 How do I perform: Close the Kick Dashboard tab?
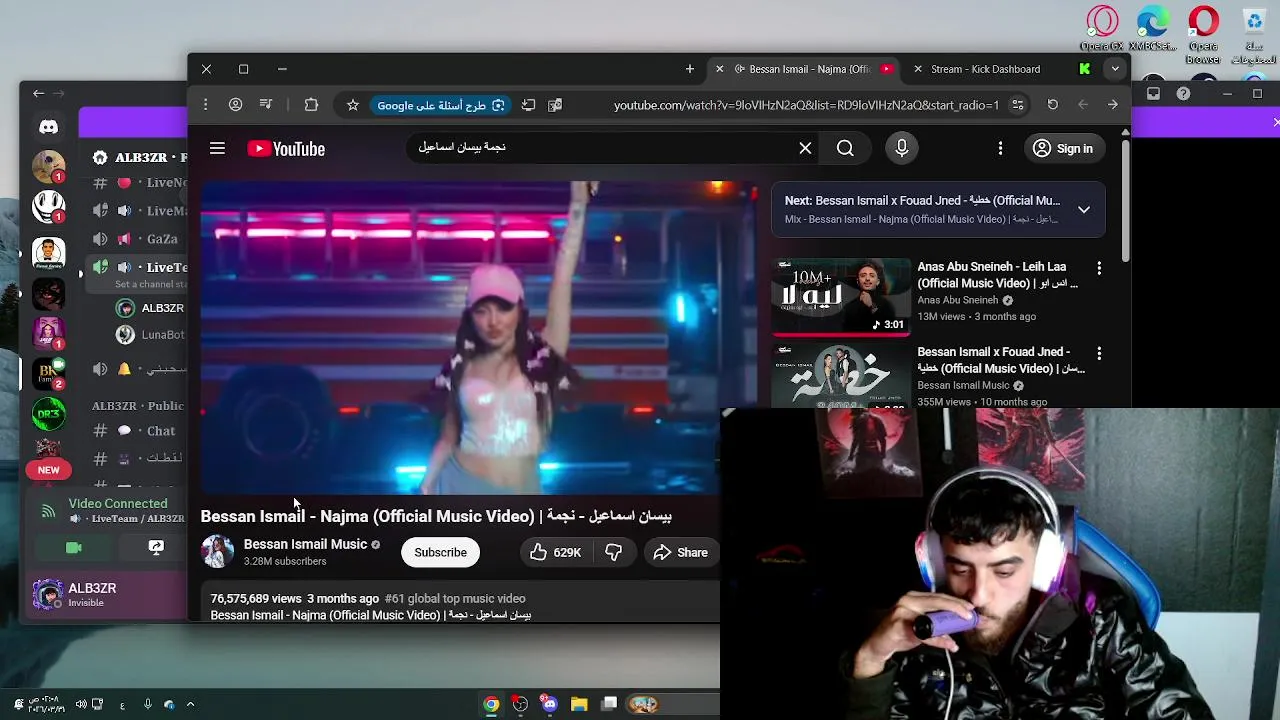pyautogui.click(x=918, y=69)
